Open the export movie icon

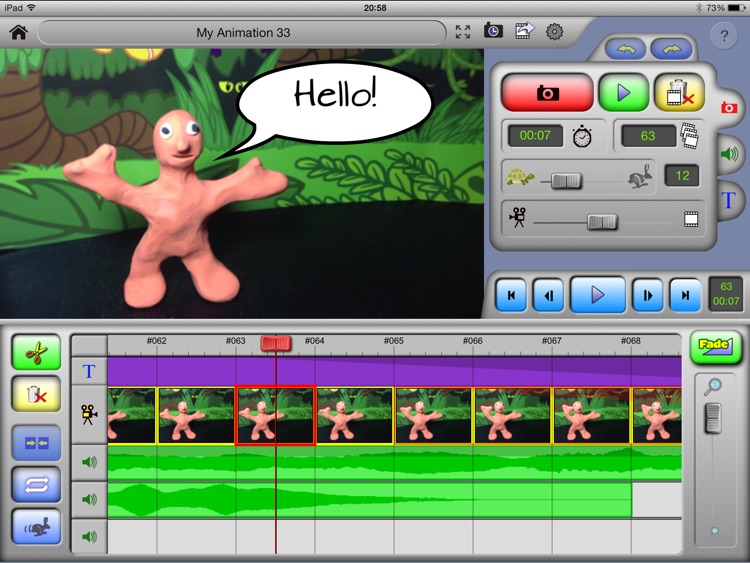point(523,32)
